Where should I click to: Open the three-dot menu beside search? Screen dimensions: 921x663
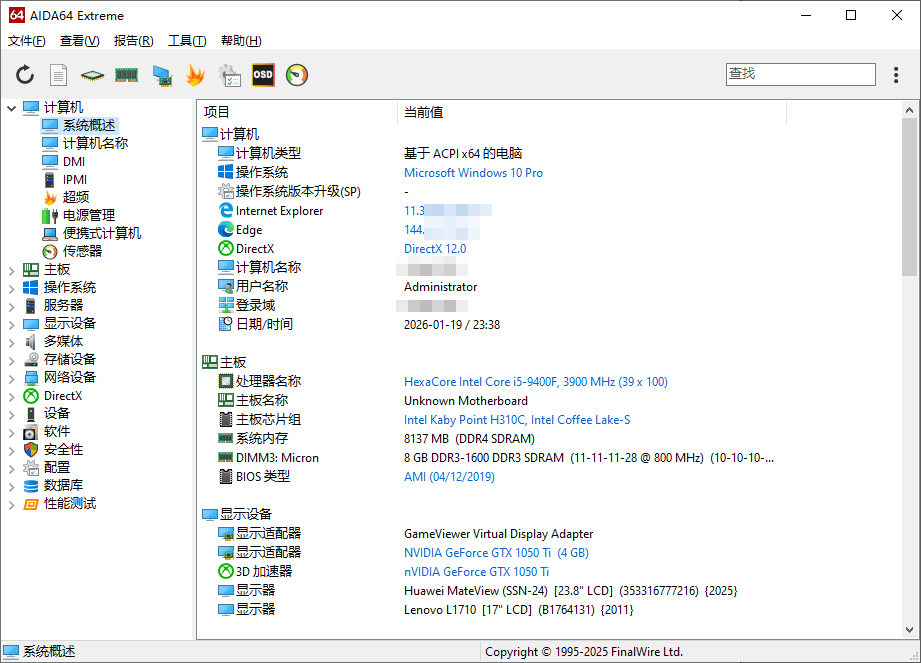896,75
